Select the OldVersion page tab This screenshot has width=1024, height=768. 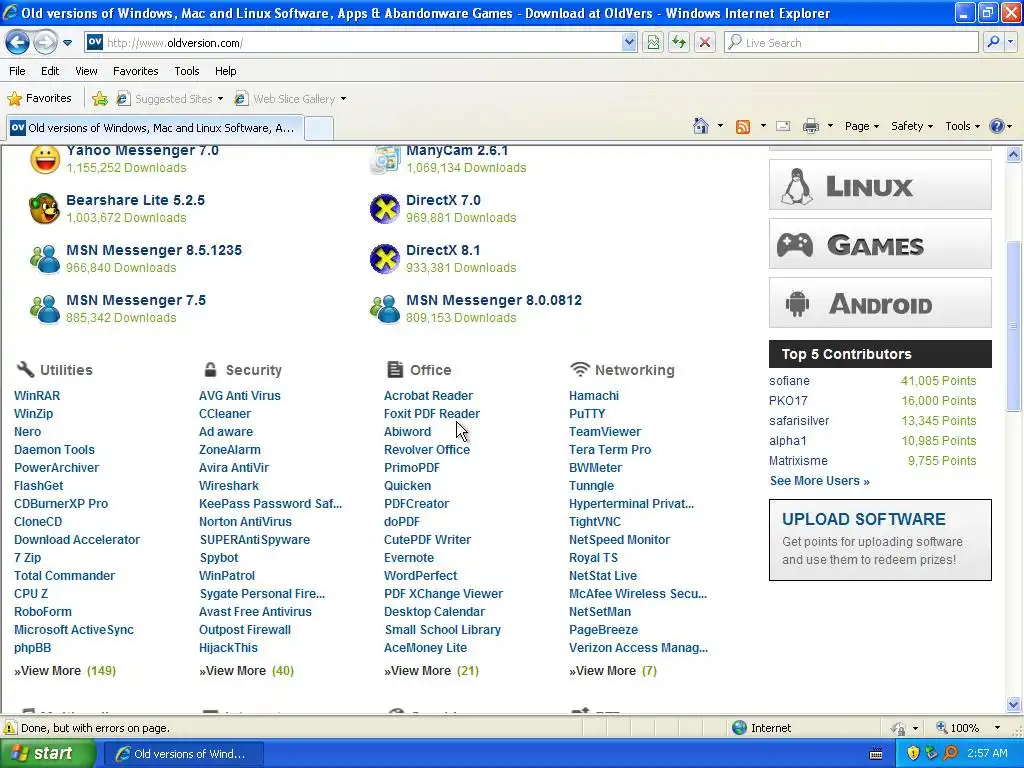(x=154, y=128)
